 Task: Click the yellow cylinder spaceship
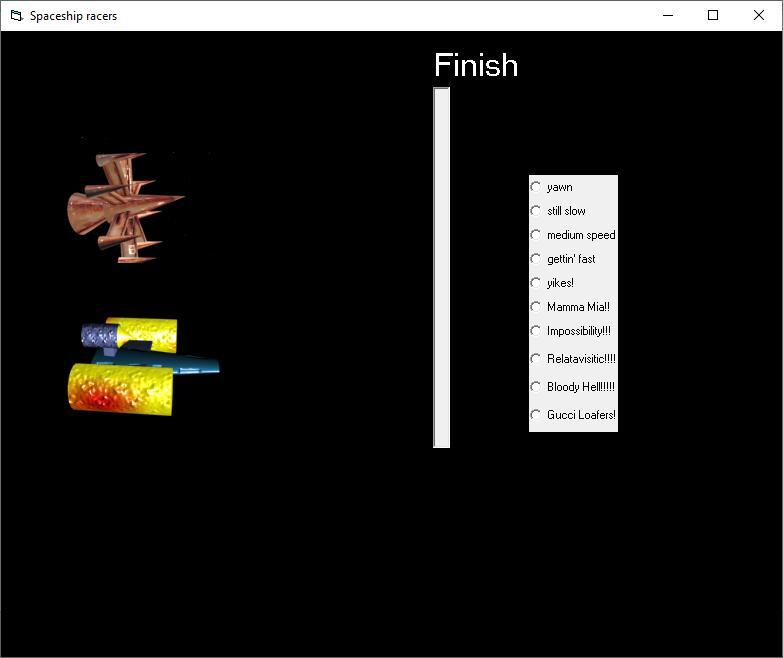point(143,367)
